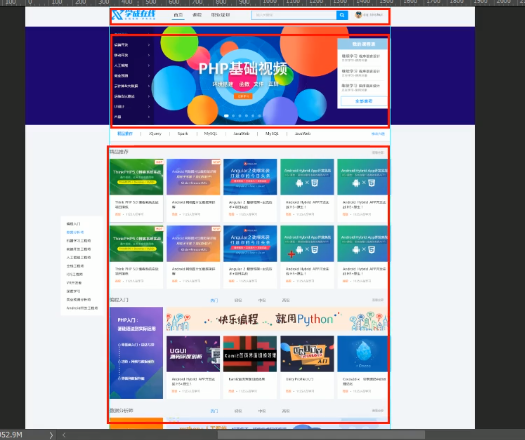
Task: Click the status bar arrow beside 52.9M
Action: (x=51, y=435)
